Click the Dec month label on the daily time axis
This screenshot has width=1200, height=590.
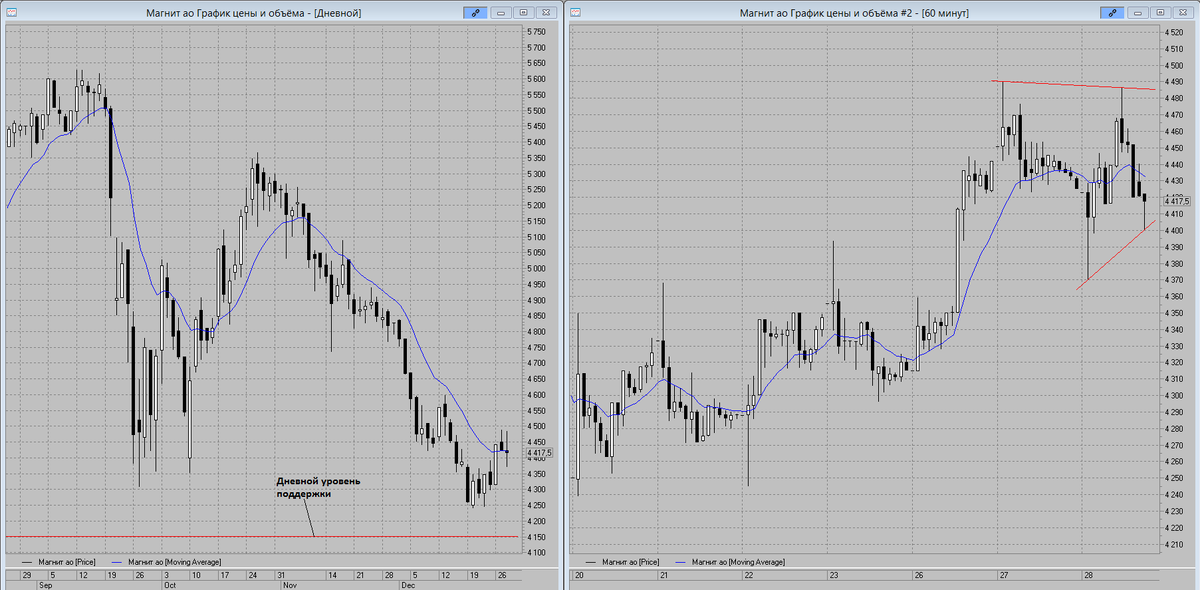tap(408, 584)
